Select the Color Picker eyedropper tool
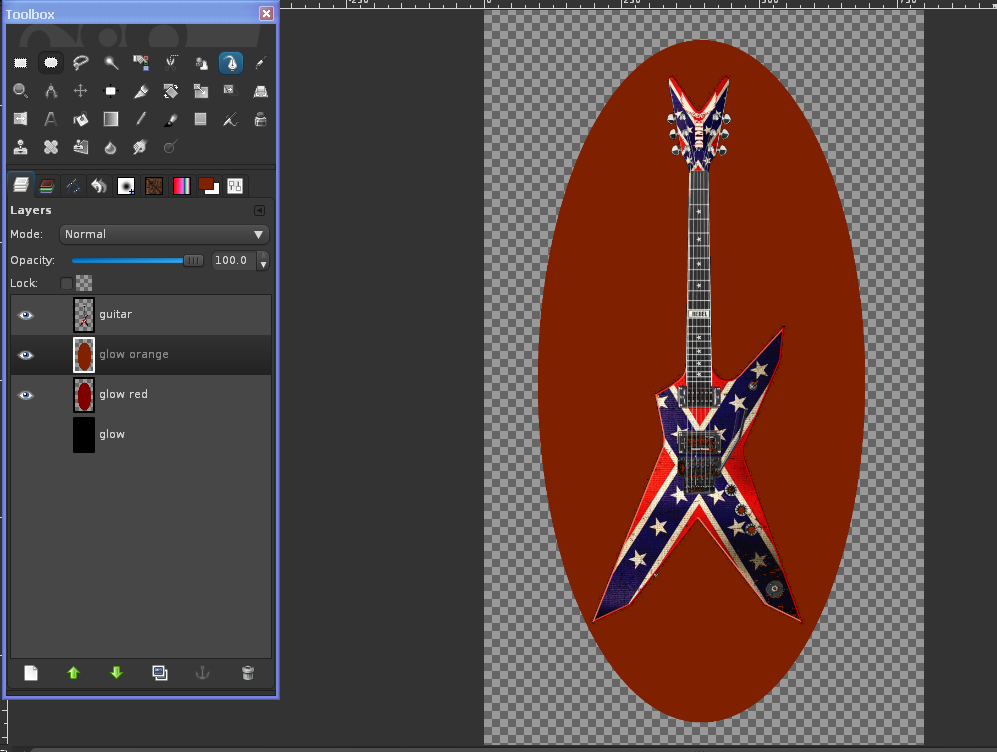Image resolution: width=997 pixels, height=752 pixels. 261,62
